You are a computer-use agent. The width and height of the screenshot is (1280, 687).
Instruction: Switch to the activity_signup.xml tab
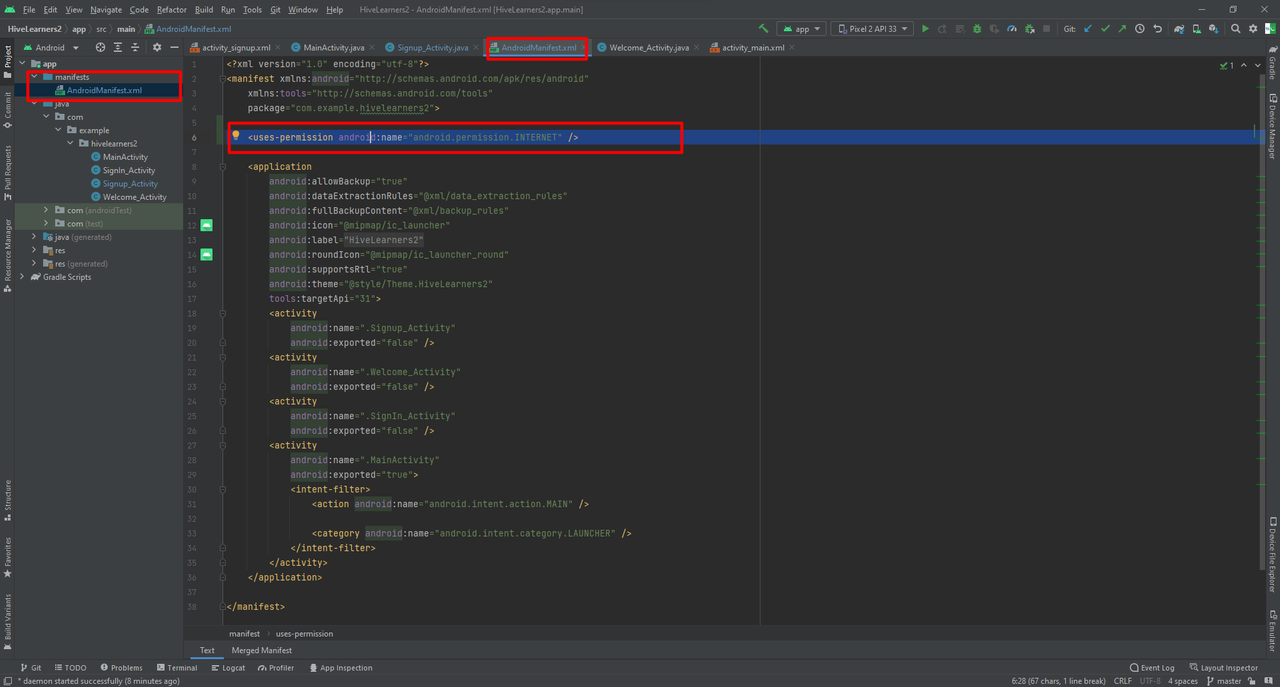tap(236, 47)
